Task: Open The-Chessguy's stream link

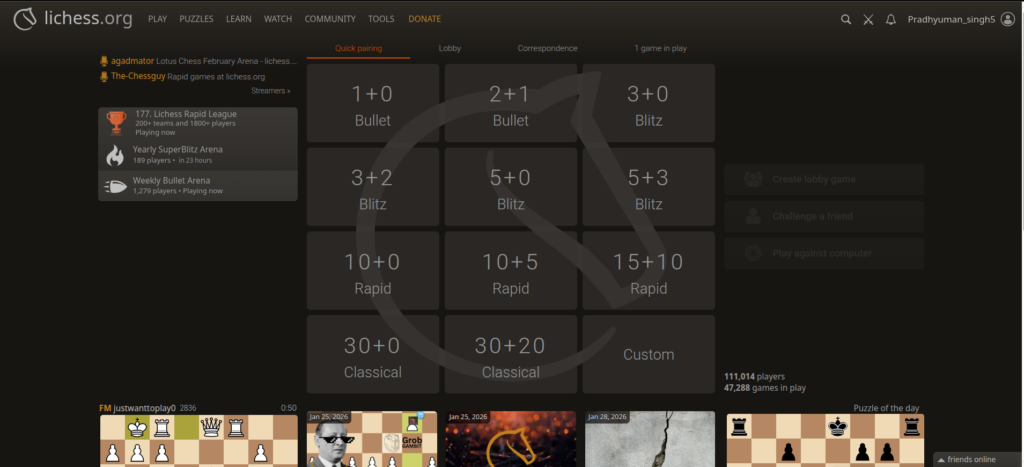Action: 183,76
